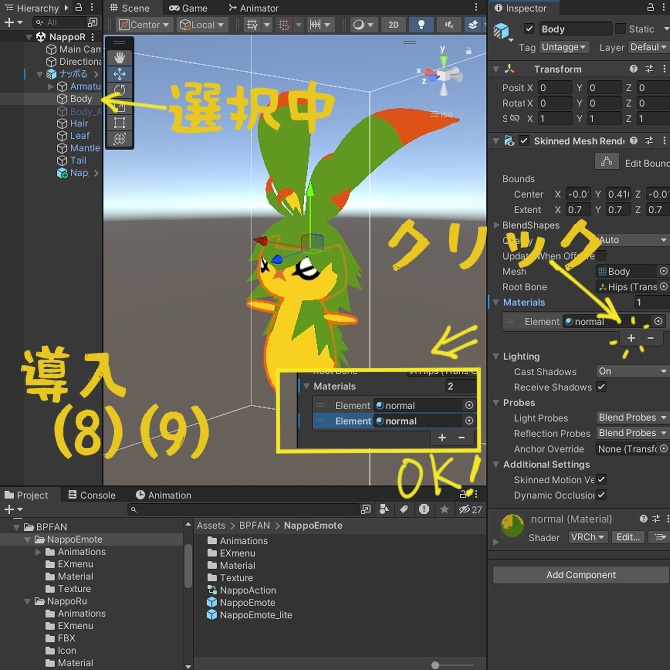The height and width of the screenshot is (670, 670).
Task: Pick material for Element normal slot
Action: pos(658,321)
